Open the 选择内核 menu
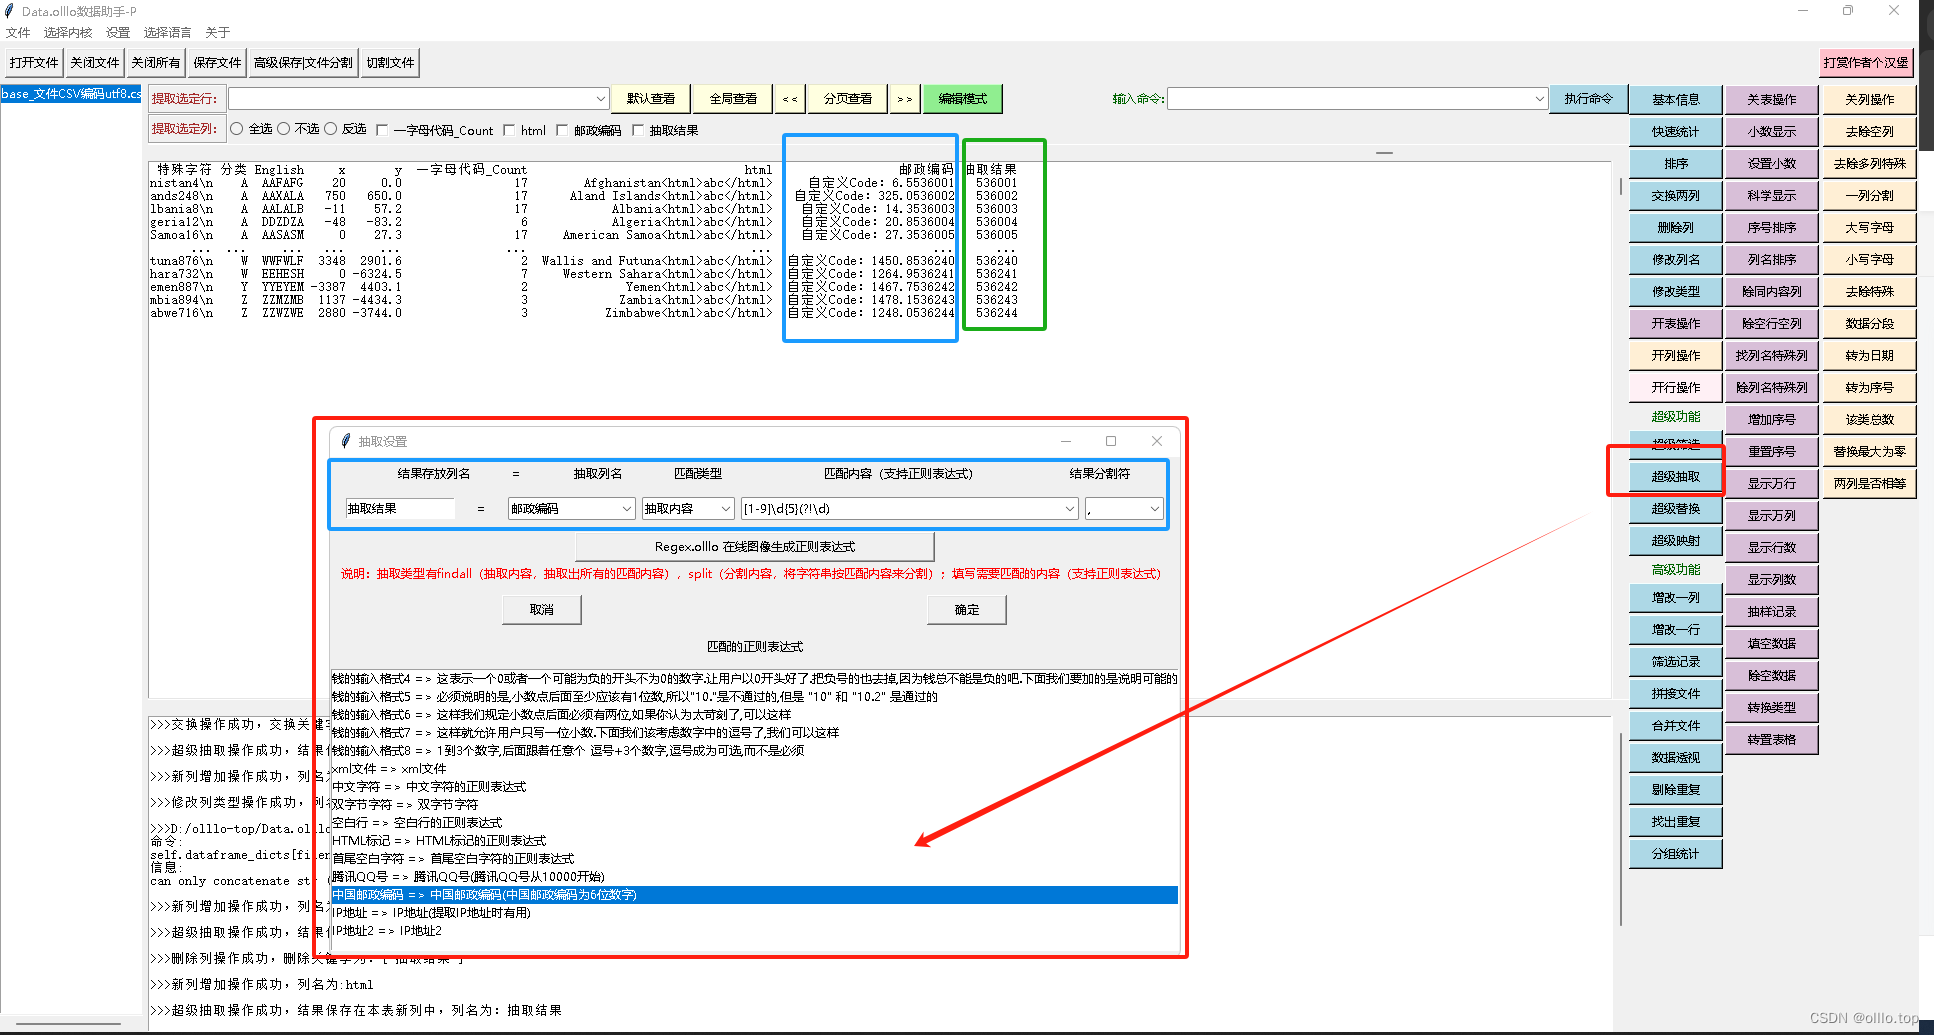 [68, 33]
